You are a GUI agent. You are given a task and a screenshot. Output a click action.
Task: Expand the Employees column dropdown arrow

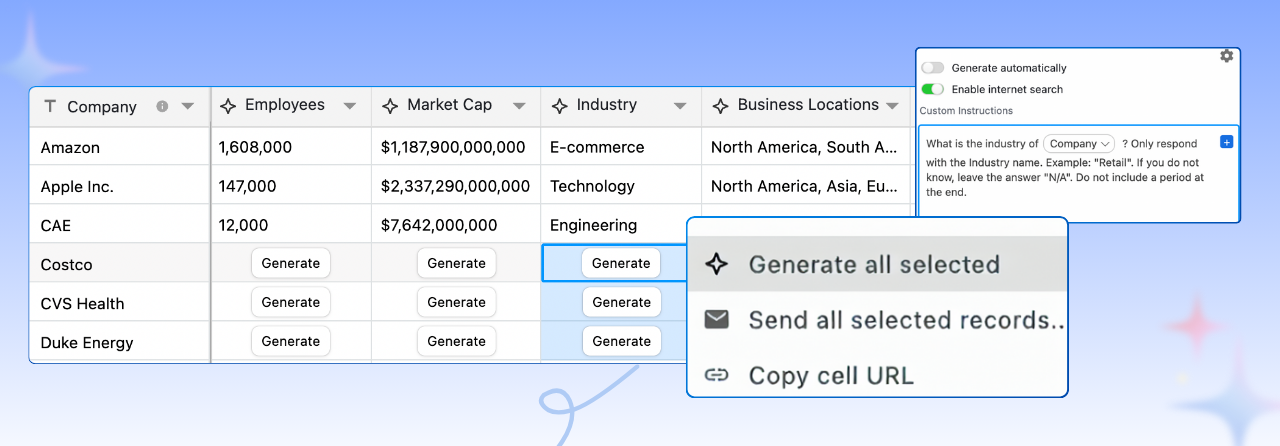(x=350, y=106)
